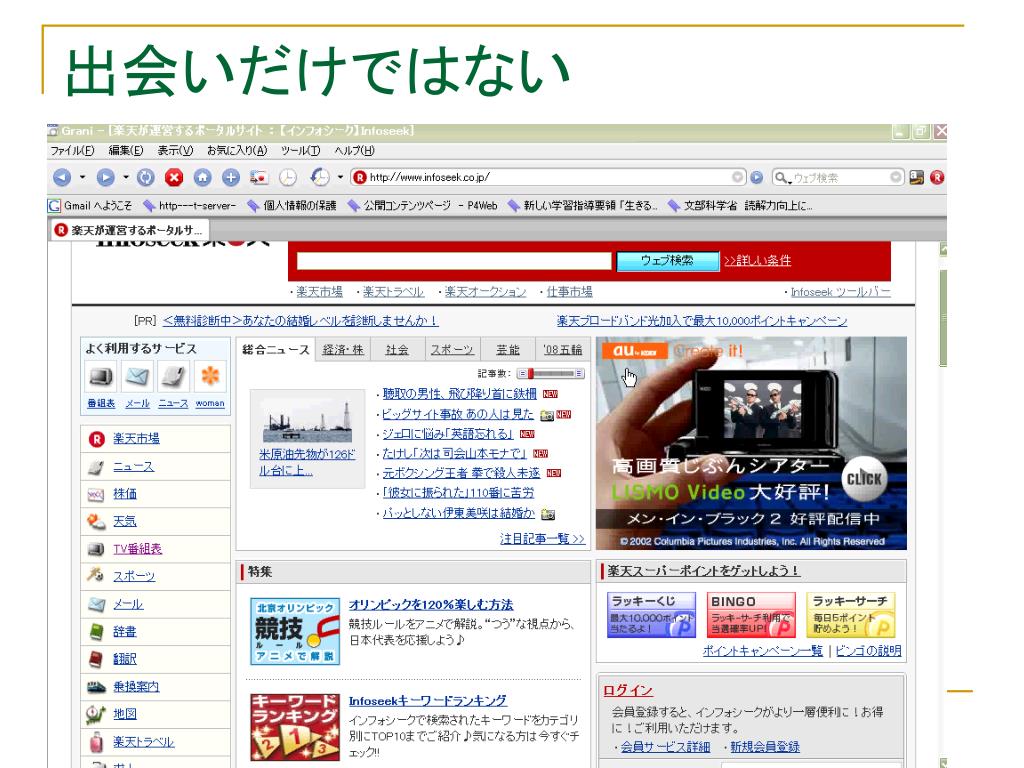Click the Infoseek web search input field
Viewport: 1024px width, 768px height.
[x=454, y=261]
